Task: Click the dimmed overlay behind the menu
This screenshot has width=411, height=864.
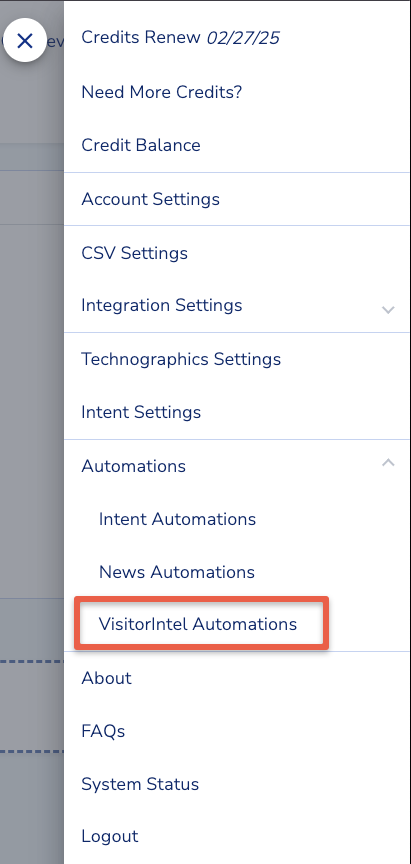Action: pos(31,441)
